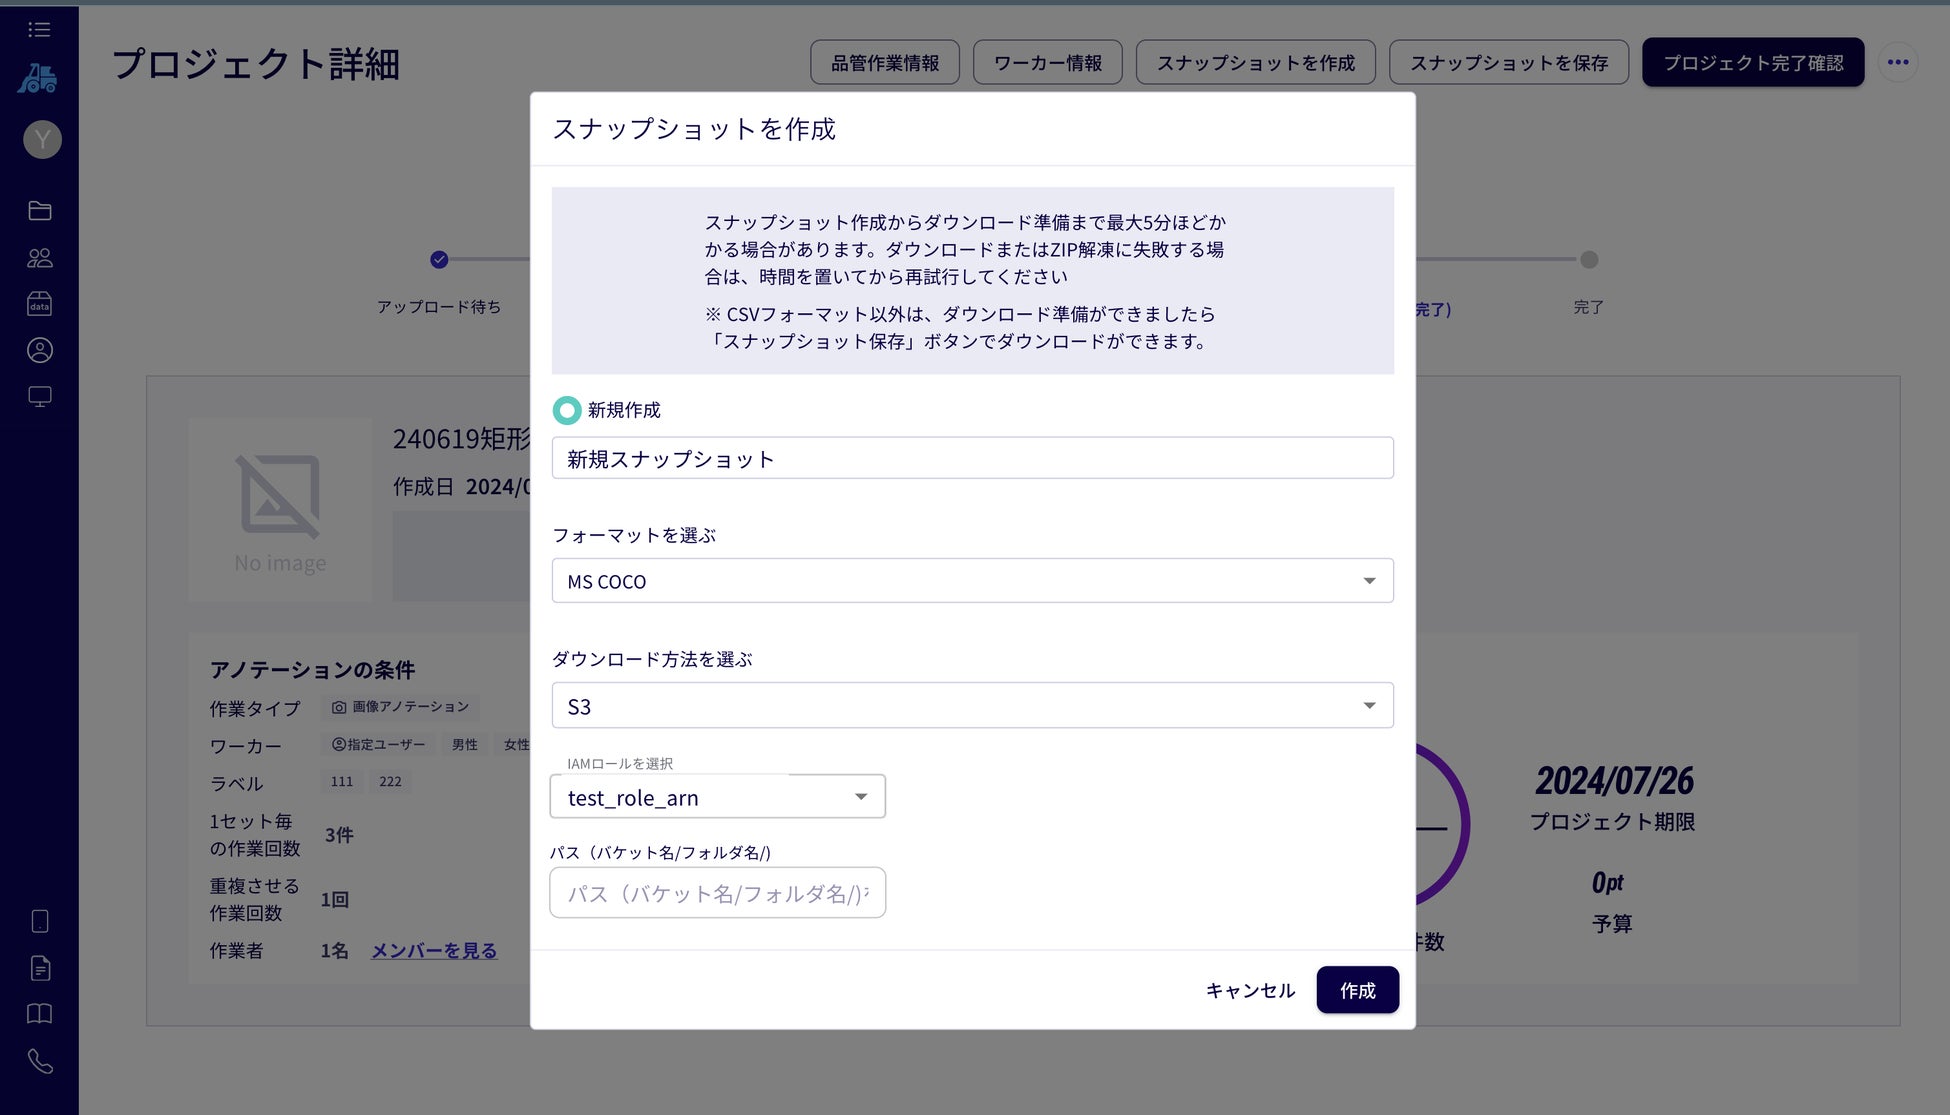Click the hamburger list menu icon
The image size is (1950, 1115).
[39, 30]
